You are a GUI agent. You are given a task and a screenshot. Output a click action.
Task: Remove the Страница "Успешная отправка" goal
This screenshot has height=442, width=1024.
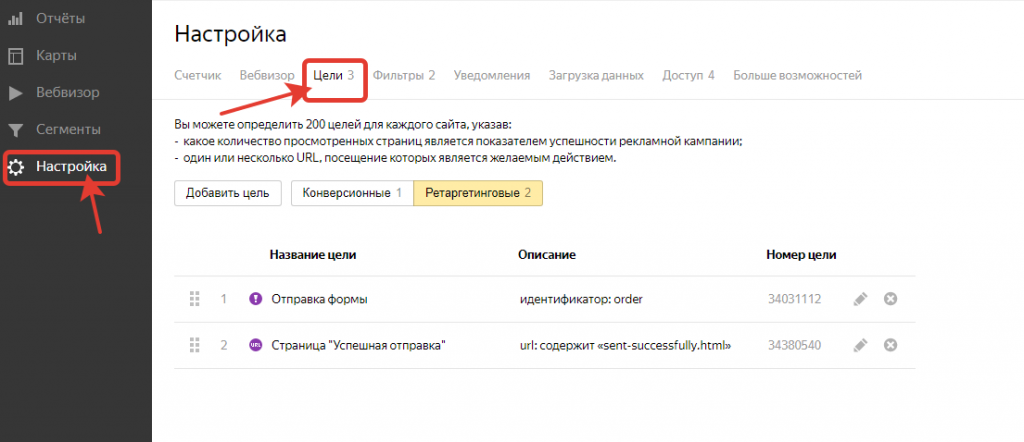pyautogui.click(x=890, y=345)
